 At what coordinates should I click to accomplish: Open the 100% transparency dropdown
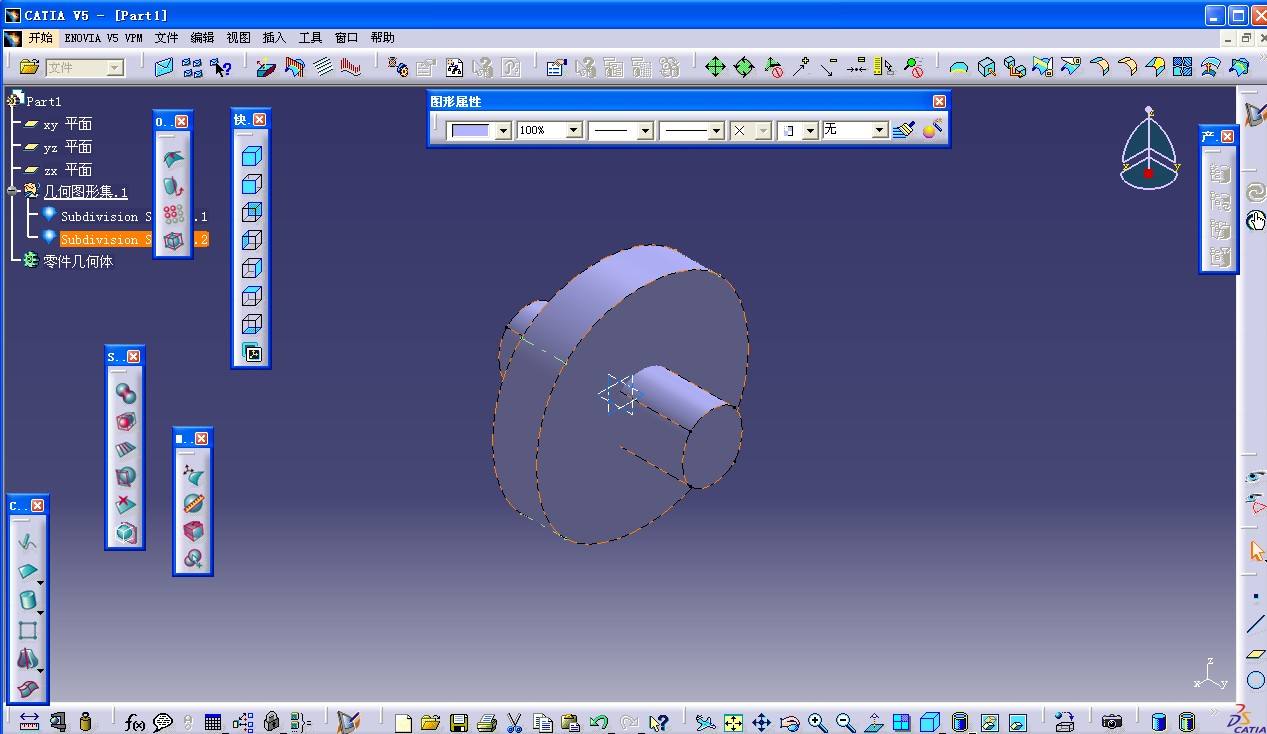[574, 131]
